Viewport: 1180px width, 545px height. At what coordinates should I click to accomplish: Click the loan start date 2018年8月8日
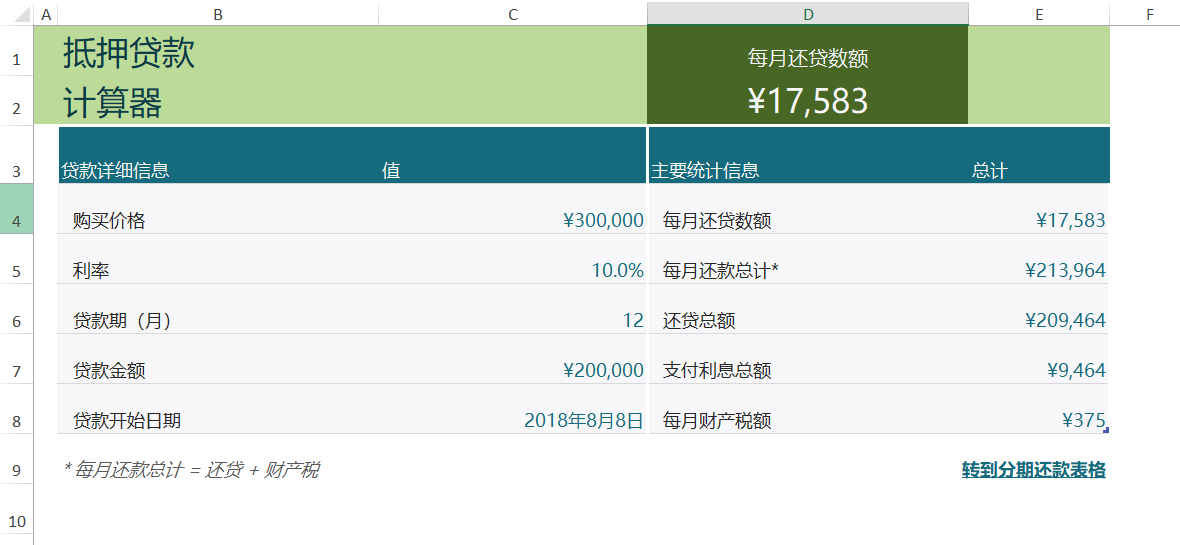coord(583,421)
